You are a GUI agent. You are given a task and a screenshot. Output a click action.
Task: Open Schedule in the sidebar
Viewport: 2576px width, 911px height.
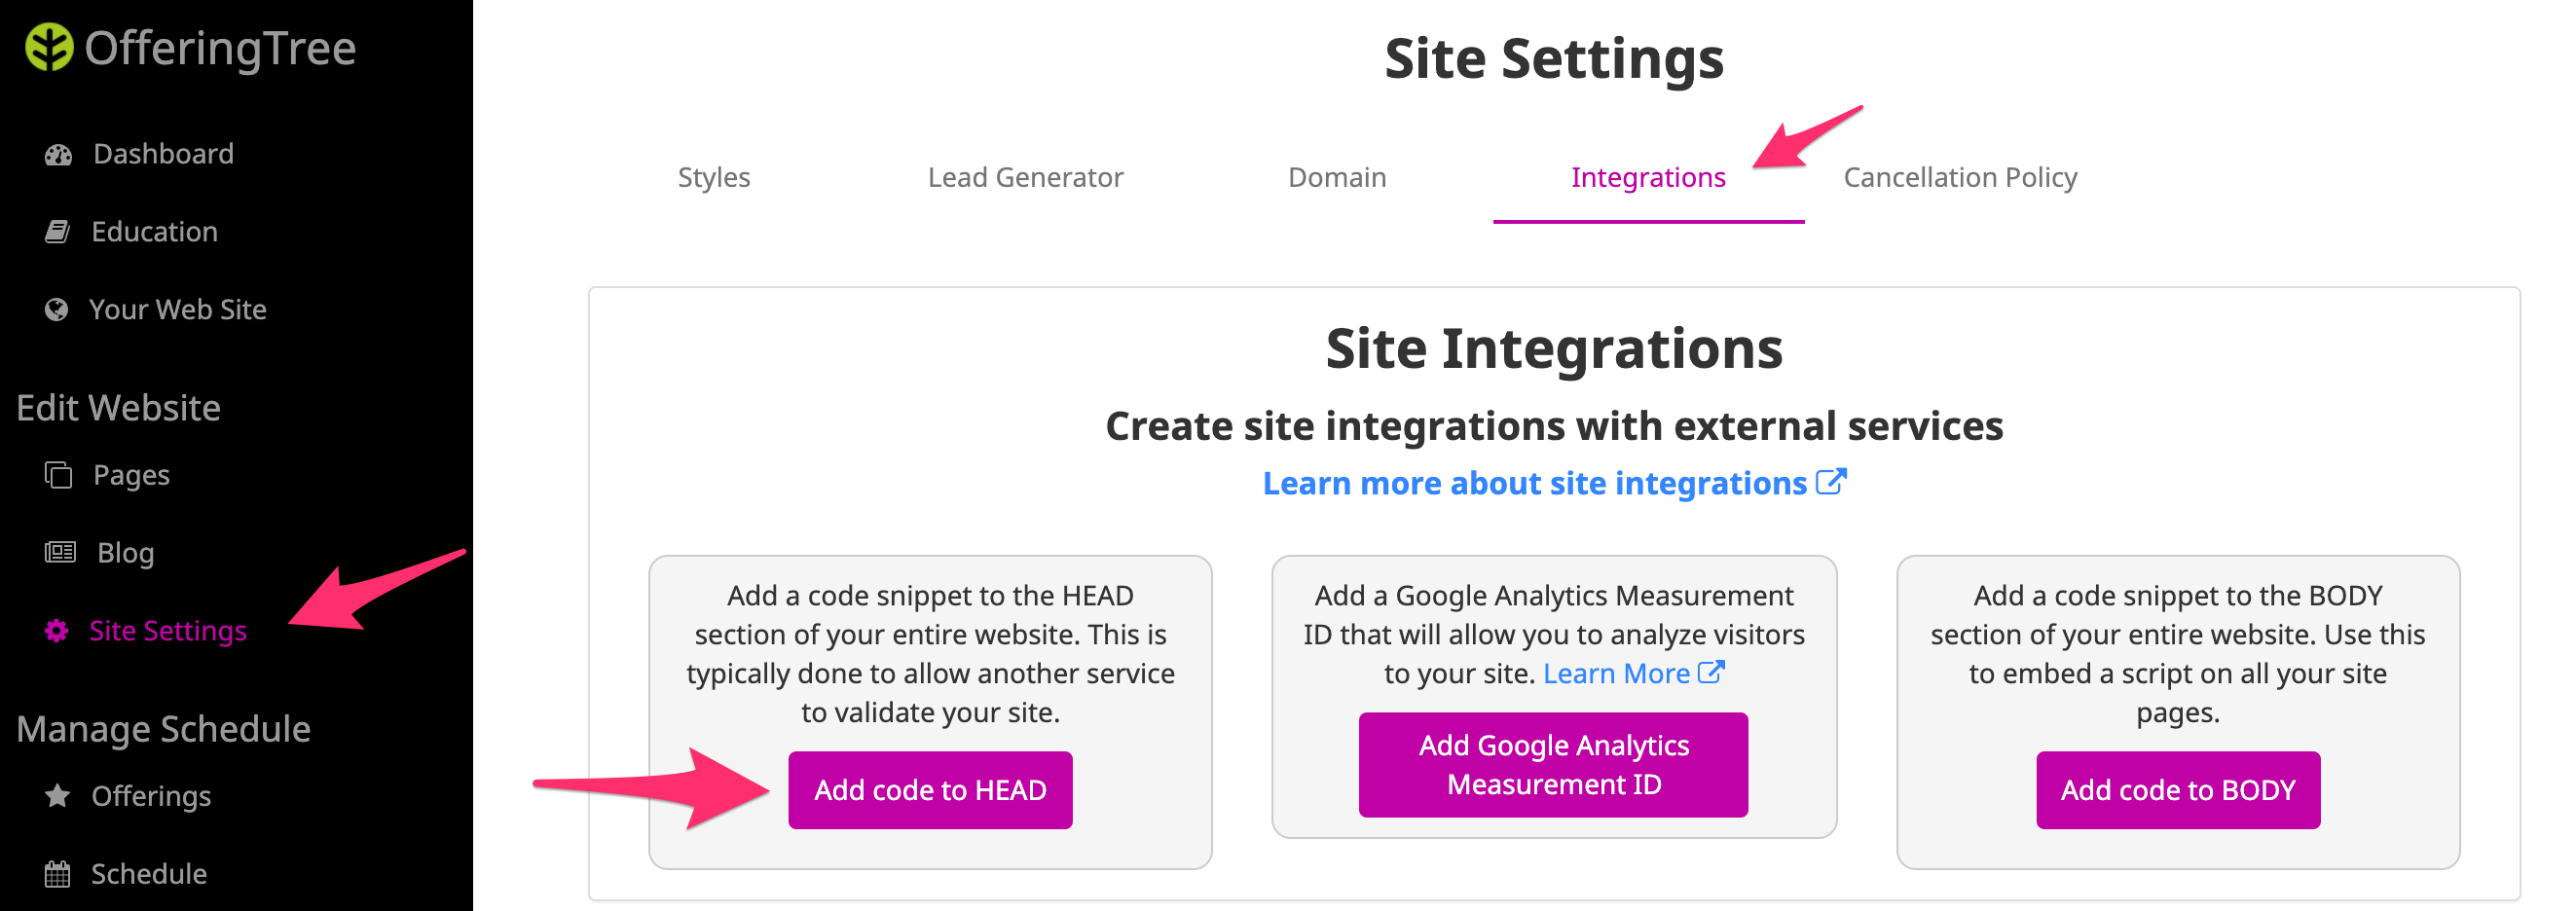point(149,874)
